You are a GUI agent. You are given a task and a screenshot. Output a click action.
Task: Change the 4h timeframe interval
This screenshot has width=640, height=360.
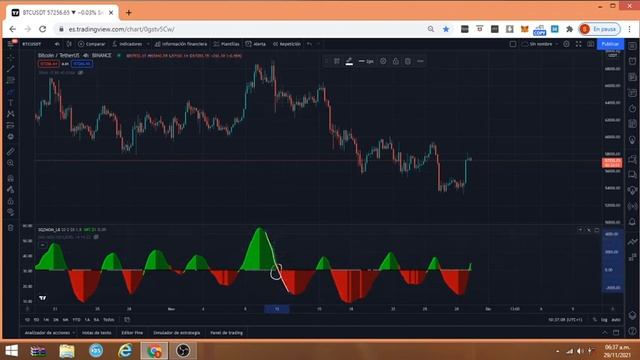[x=58, y=44]
